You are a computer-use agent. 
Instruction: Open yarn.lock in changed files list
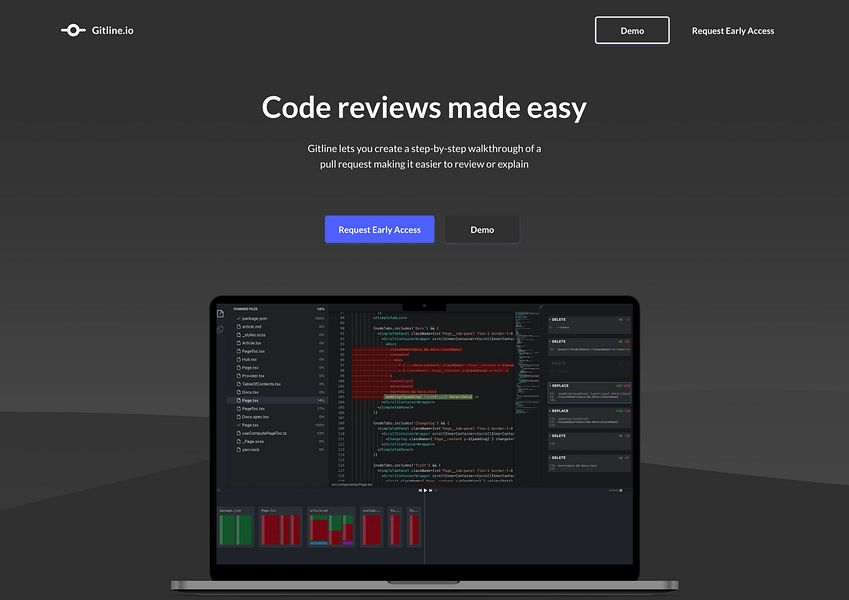pos(251,449)
